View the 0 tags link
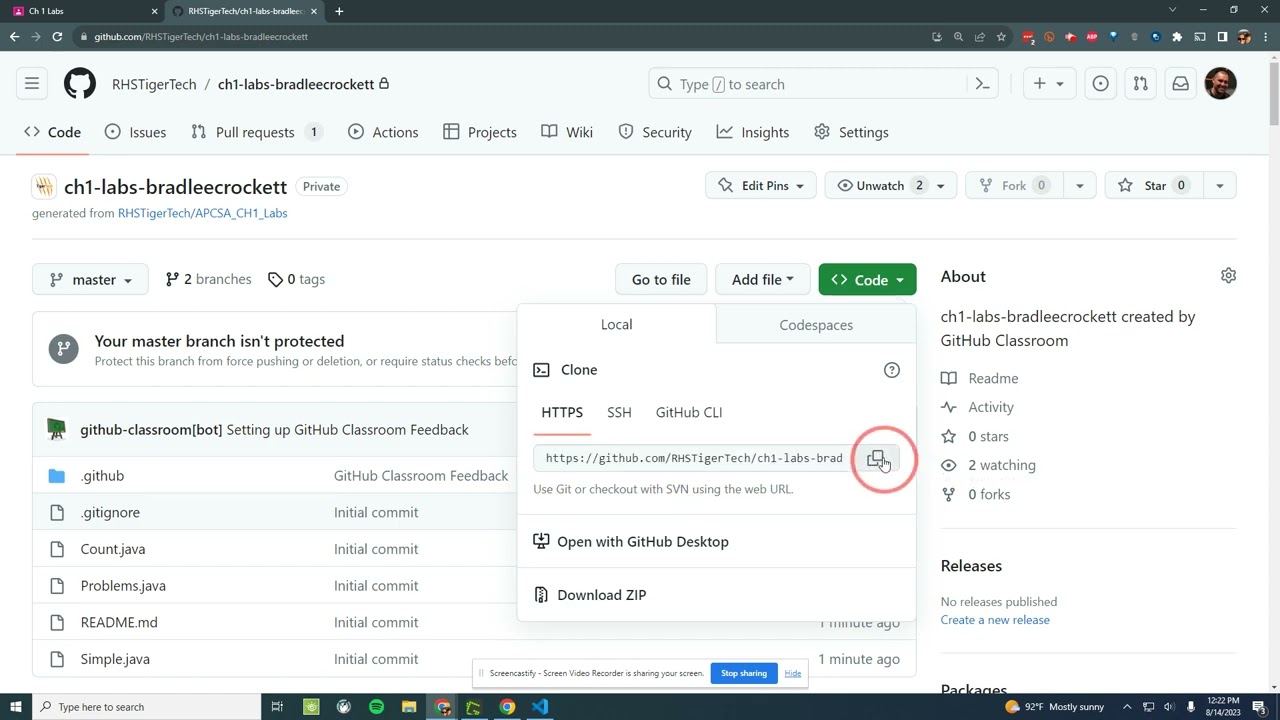 [296, 279]
